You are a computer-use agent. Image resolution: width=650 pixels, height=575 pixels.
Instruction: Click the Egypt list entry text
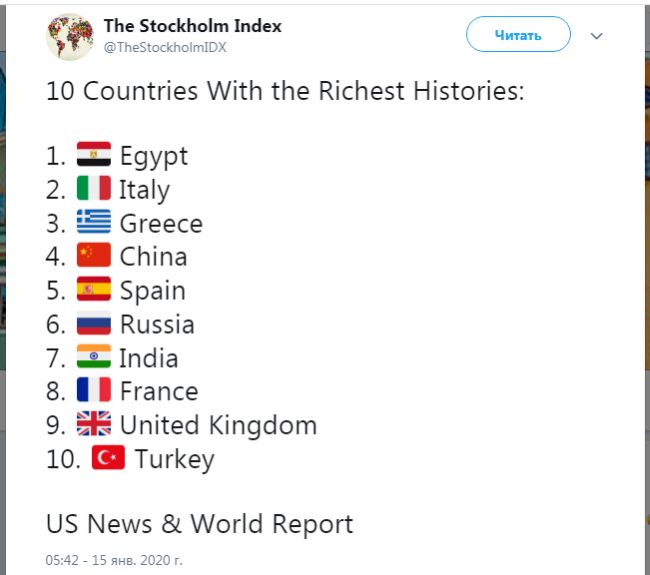tap(153, 156)
